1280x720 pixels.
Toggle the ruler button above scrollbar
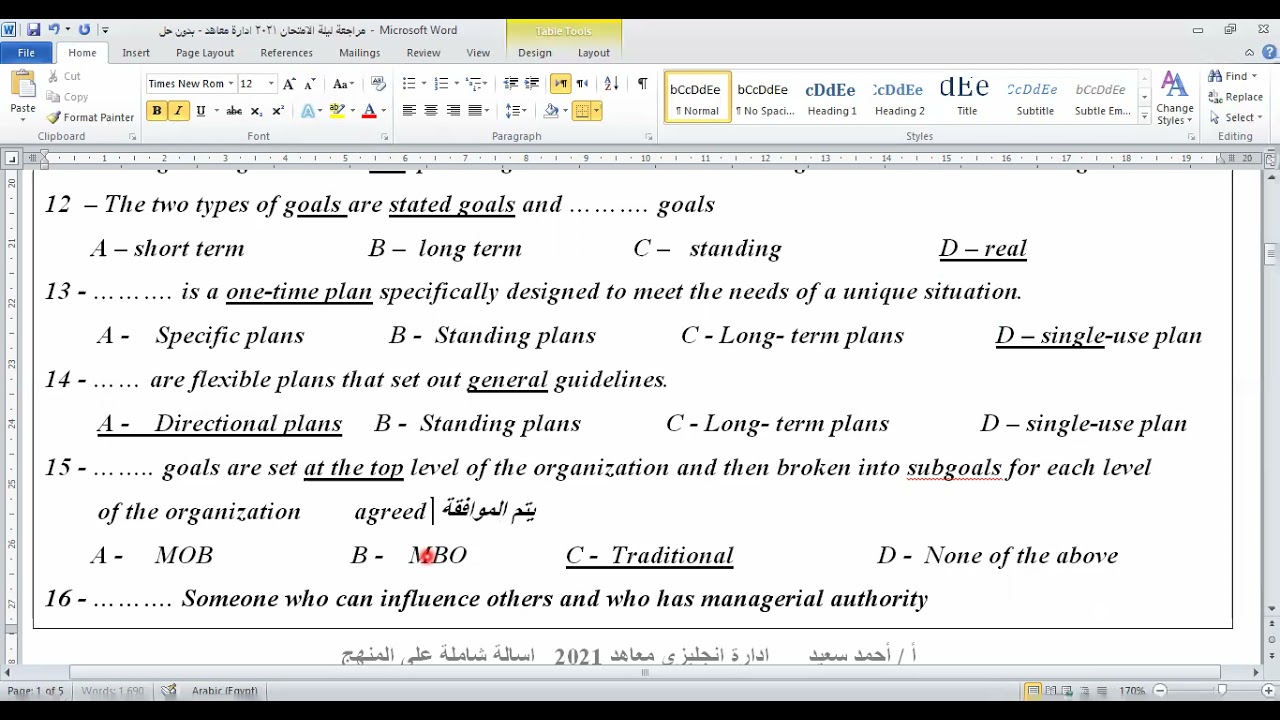point(1271,159)
